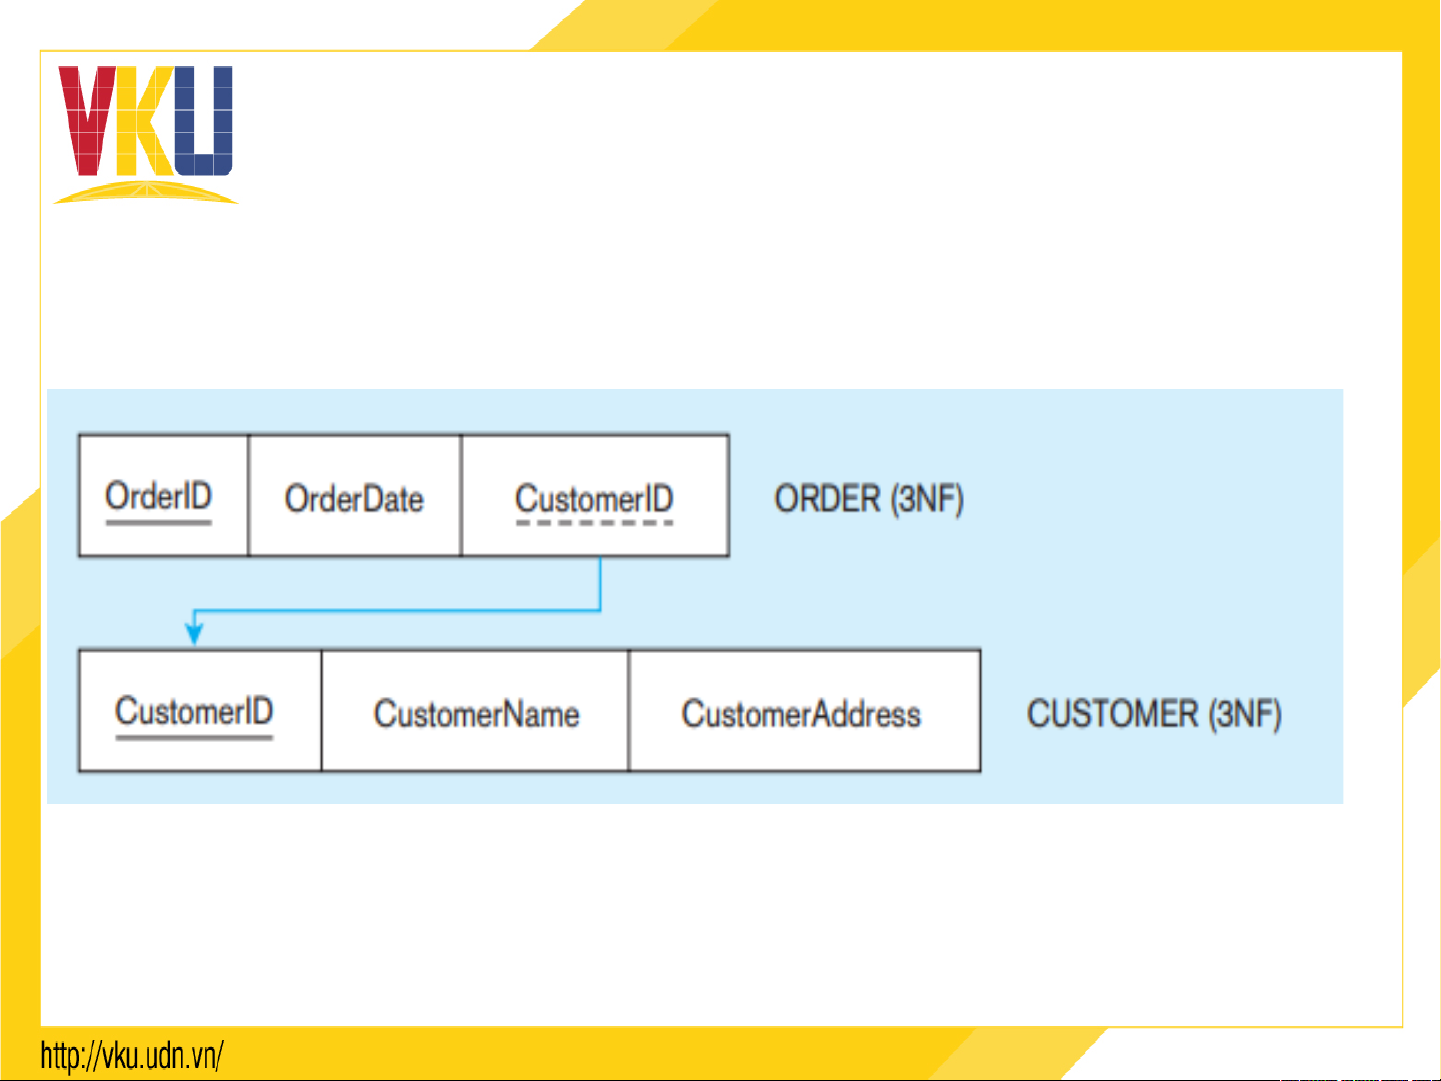The width and height of the screenshot is (1441, 1081).
Task: Click the blue arrowhead pointing to CustomerID
Action: point(195,633)
